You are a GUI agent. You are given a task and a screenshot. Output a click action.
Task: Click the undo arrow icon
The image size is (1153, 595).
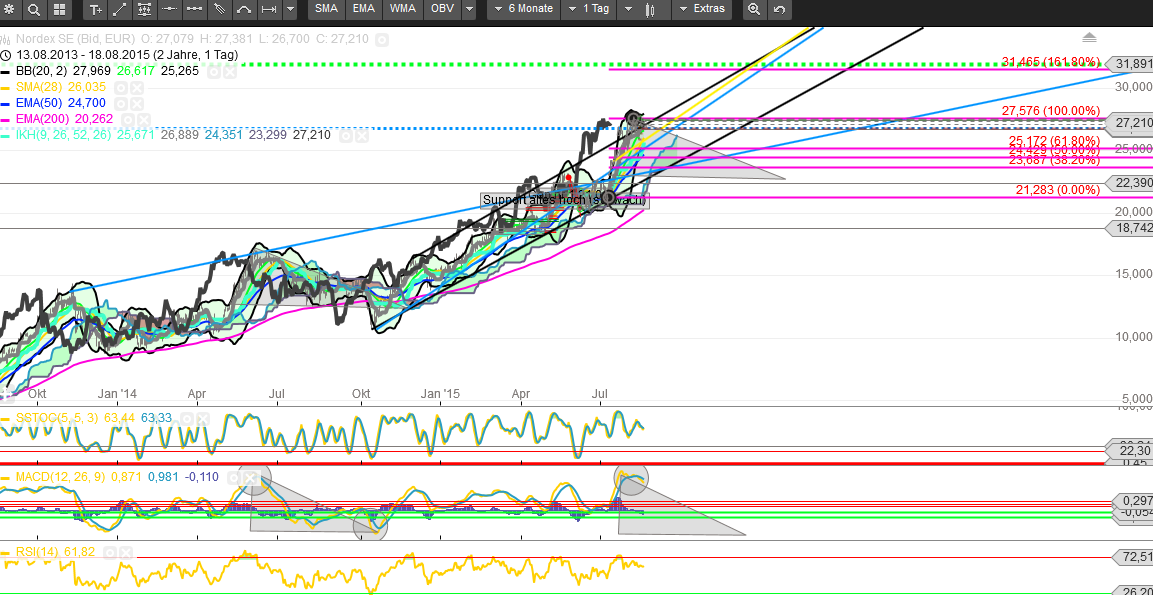tap(779, 10)
